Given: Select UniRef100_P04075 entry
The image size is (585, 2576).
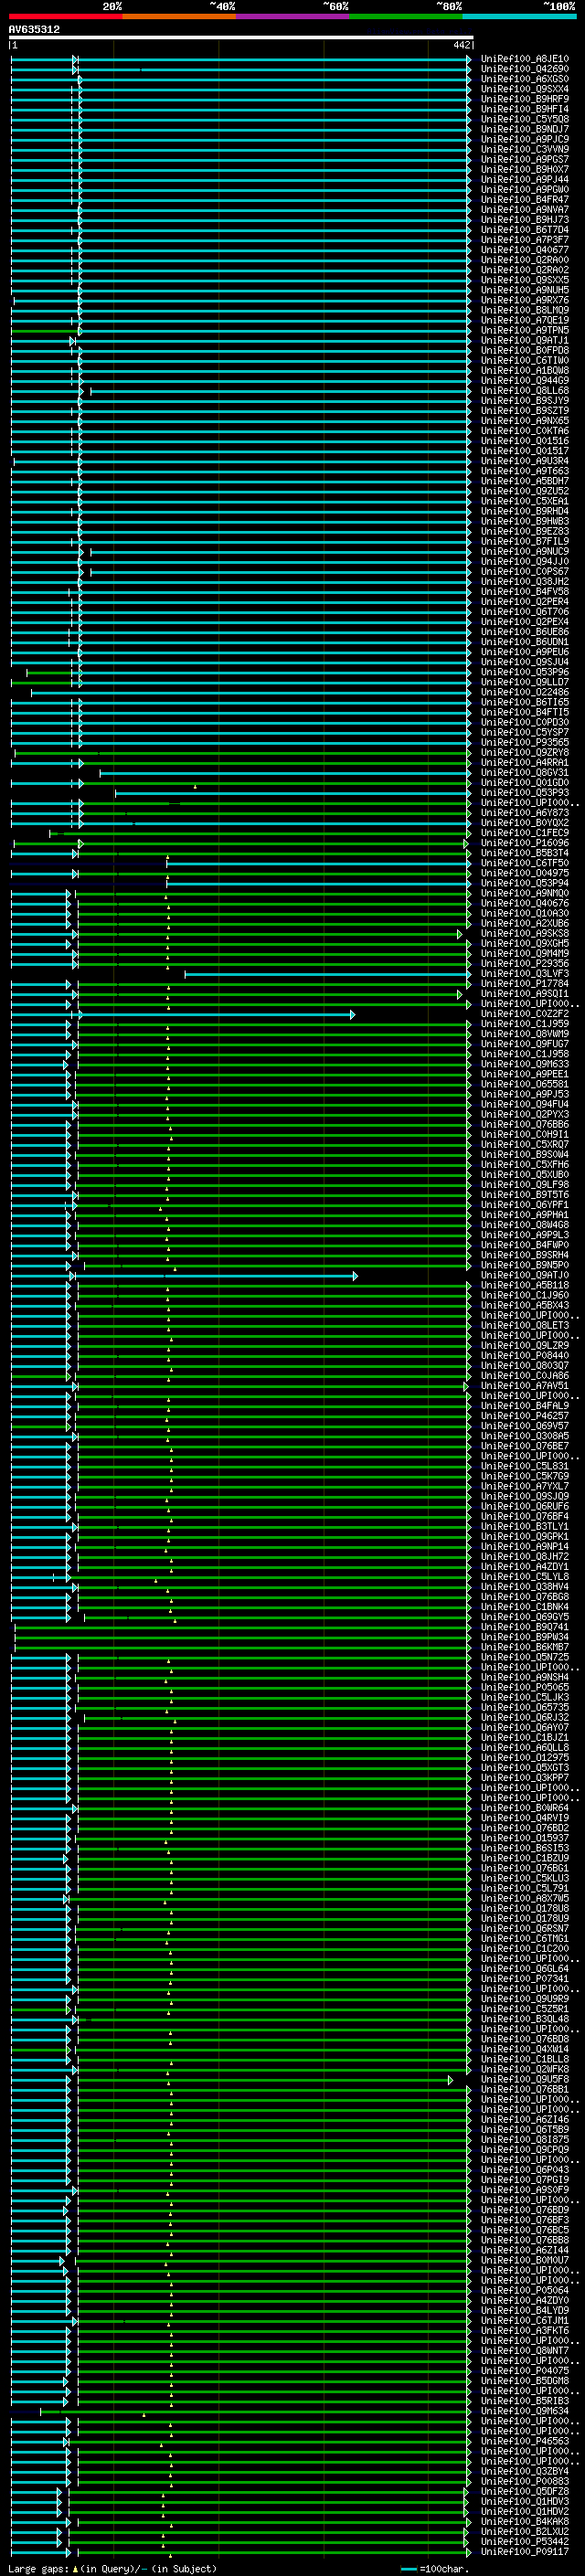Looking at the screenshot, I should click(525, 2371).
